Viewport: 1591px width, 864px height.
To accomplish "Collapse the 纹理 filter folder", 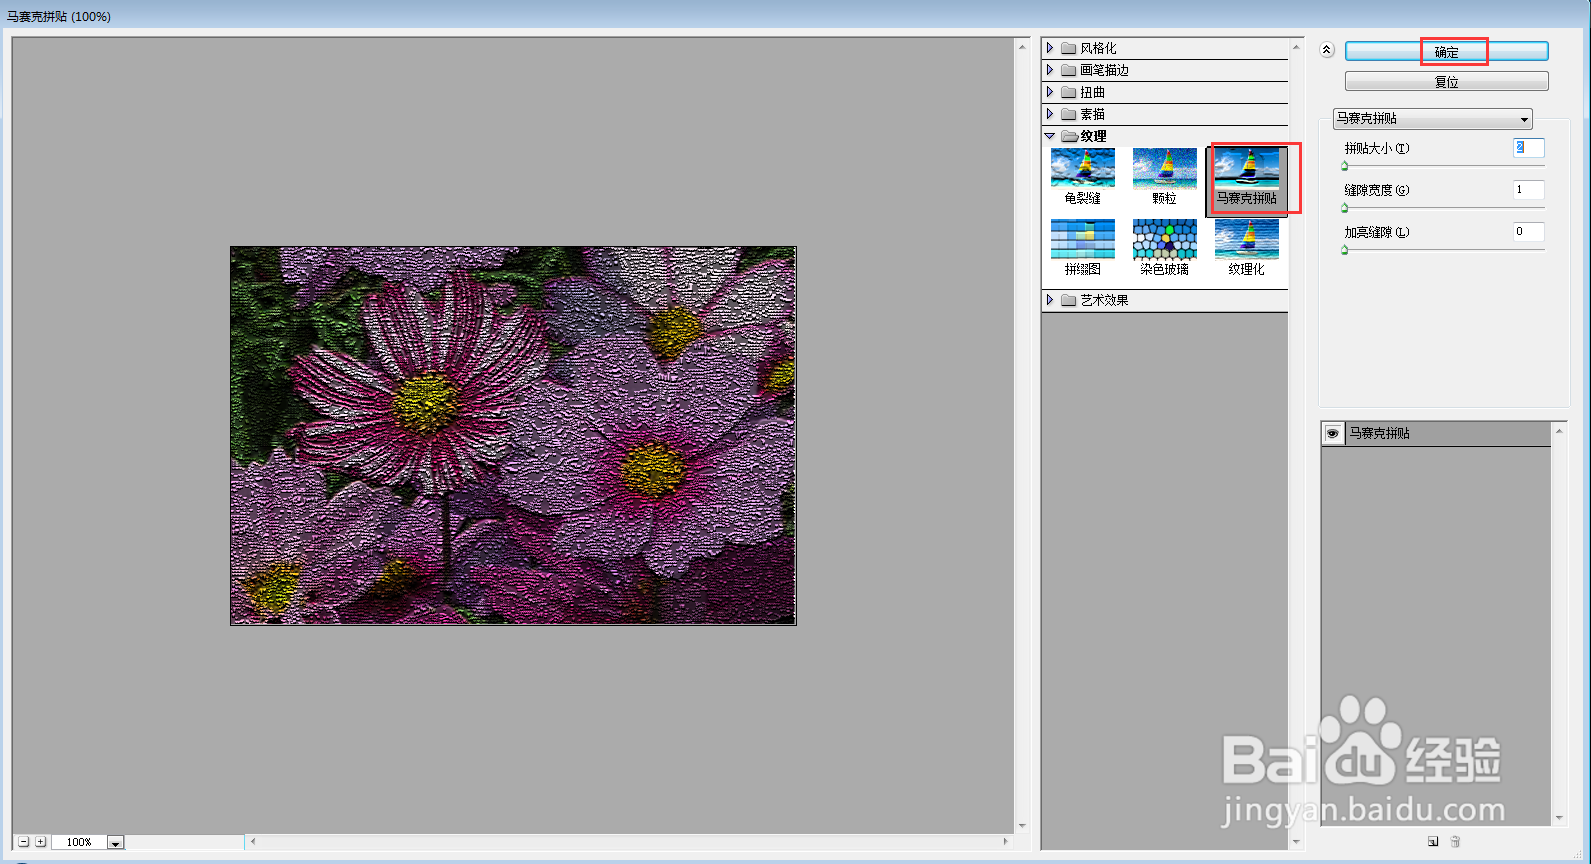I will tap(1050, 136).
